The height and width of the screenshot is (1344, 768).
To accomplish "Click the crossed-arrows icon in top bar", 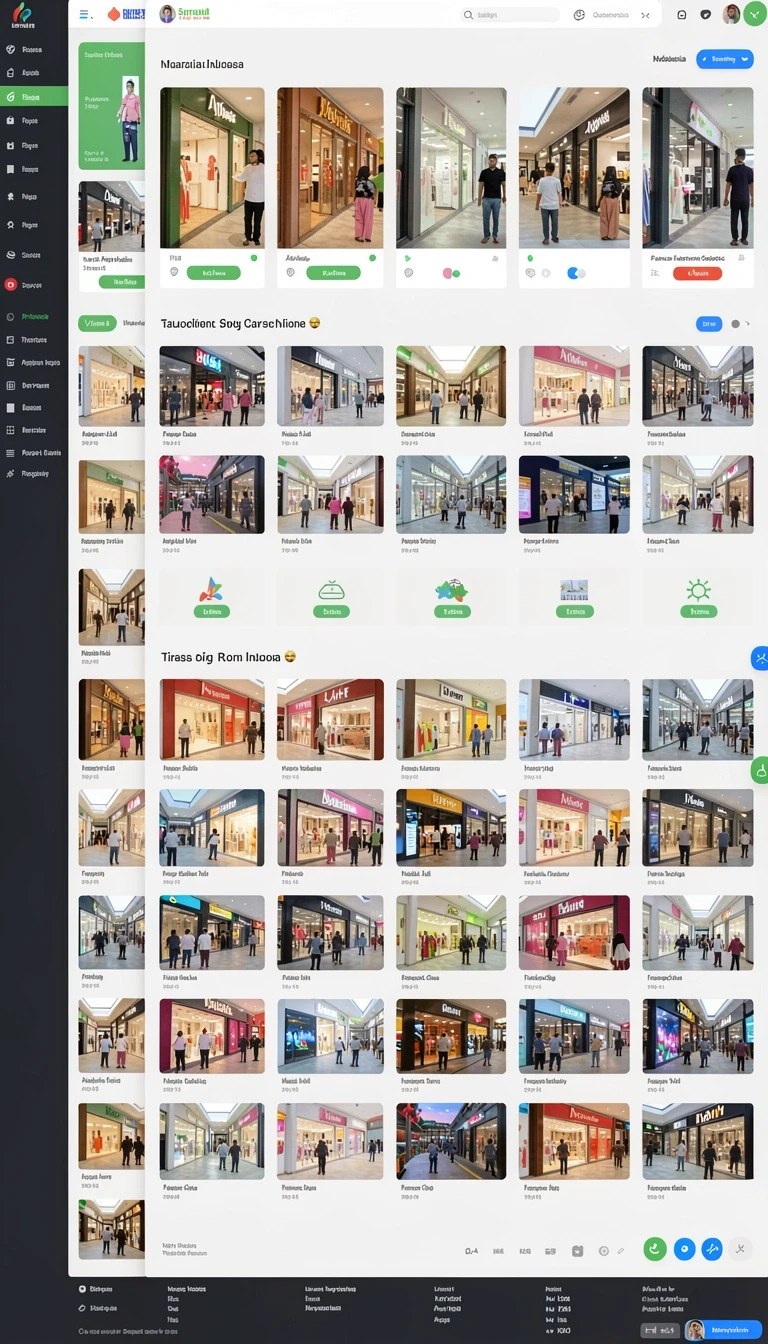I will pos(646,15).
